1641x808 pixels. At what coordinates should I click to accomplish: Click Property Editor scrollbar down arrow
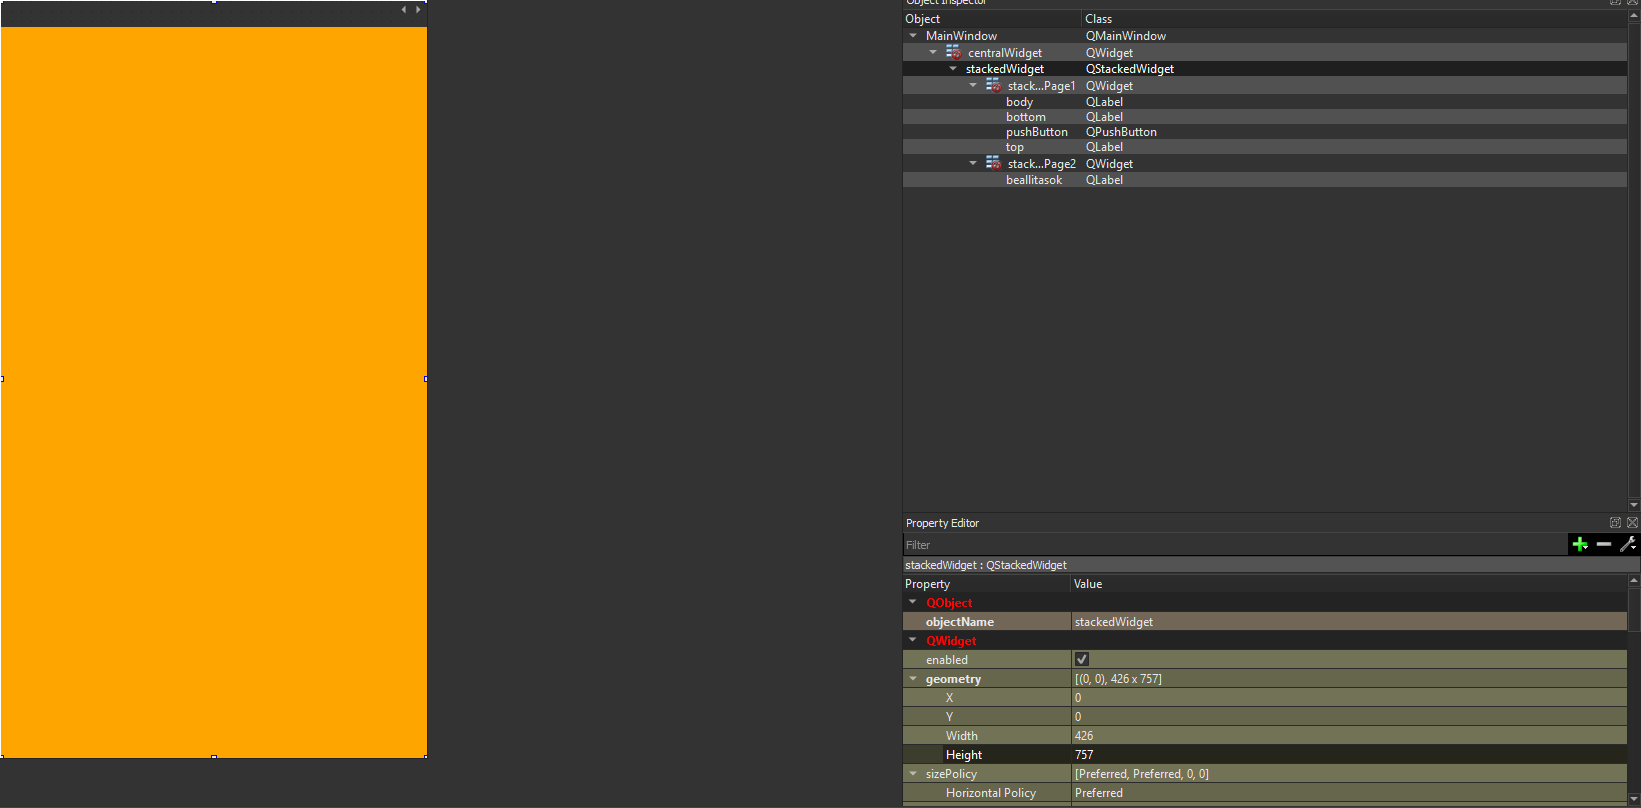[1634, 799]
